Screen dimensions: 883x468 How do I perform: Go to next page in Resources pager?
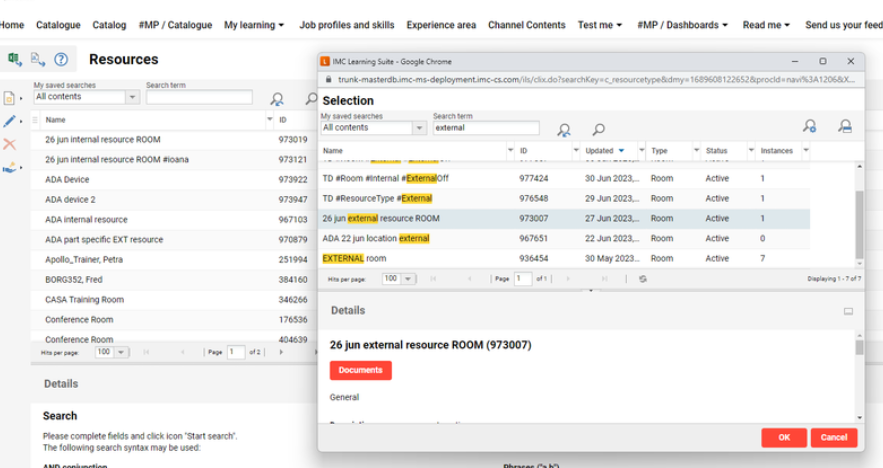281,352
